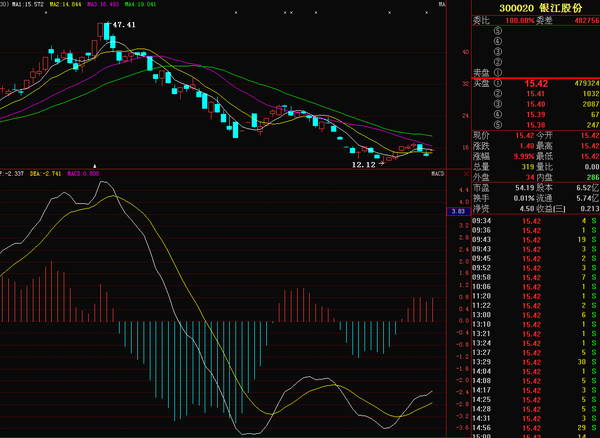Click the DEA:-2.741 indicator readout
The width and height of the screenshot is (600, 438).
point(45,174)
